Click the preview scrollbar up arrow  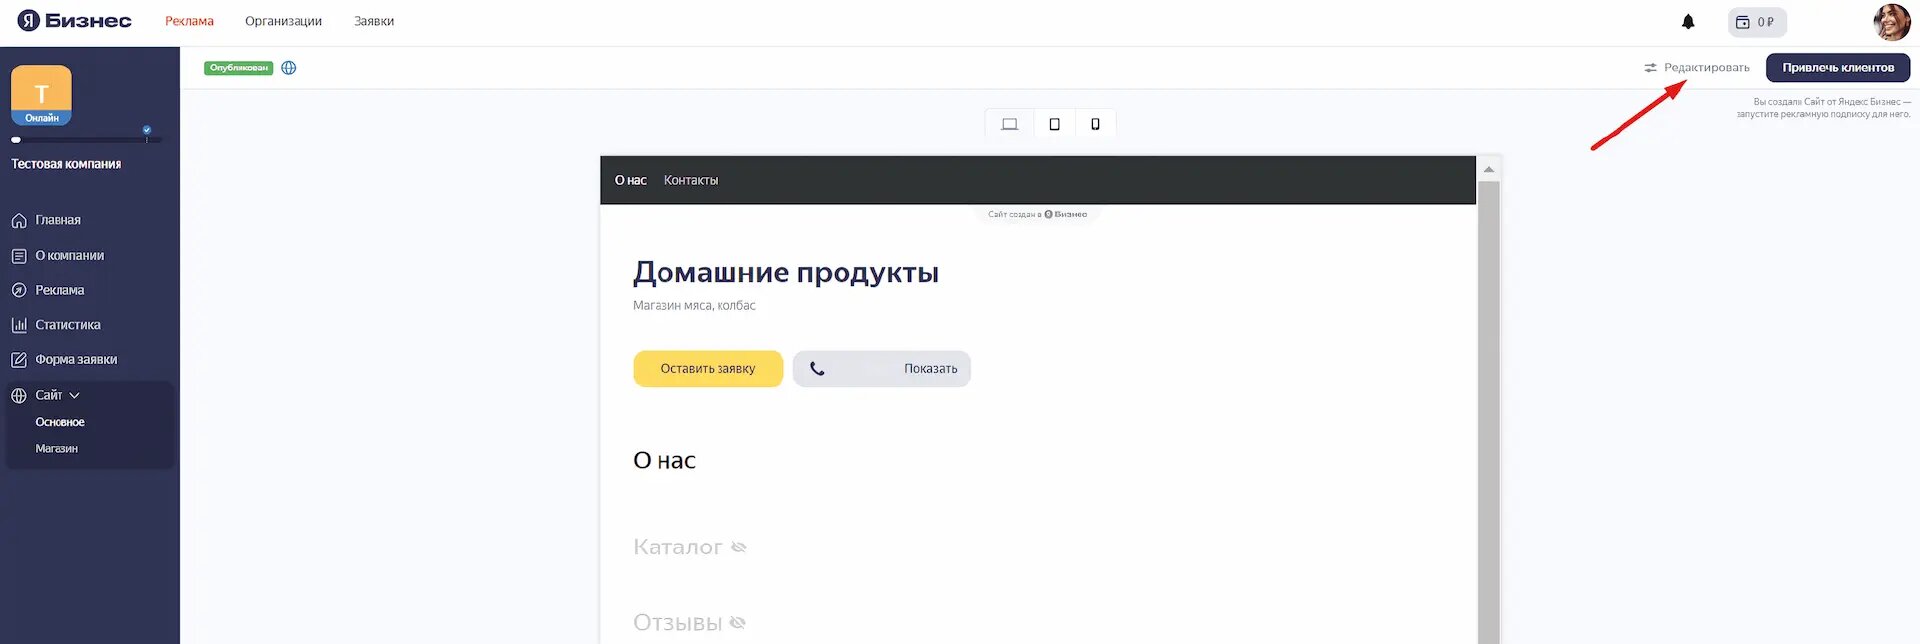(1489, 169)
